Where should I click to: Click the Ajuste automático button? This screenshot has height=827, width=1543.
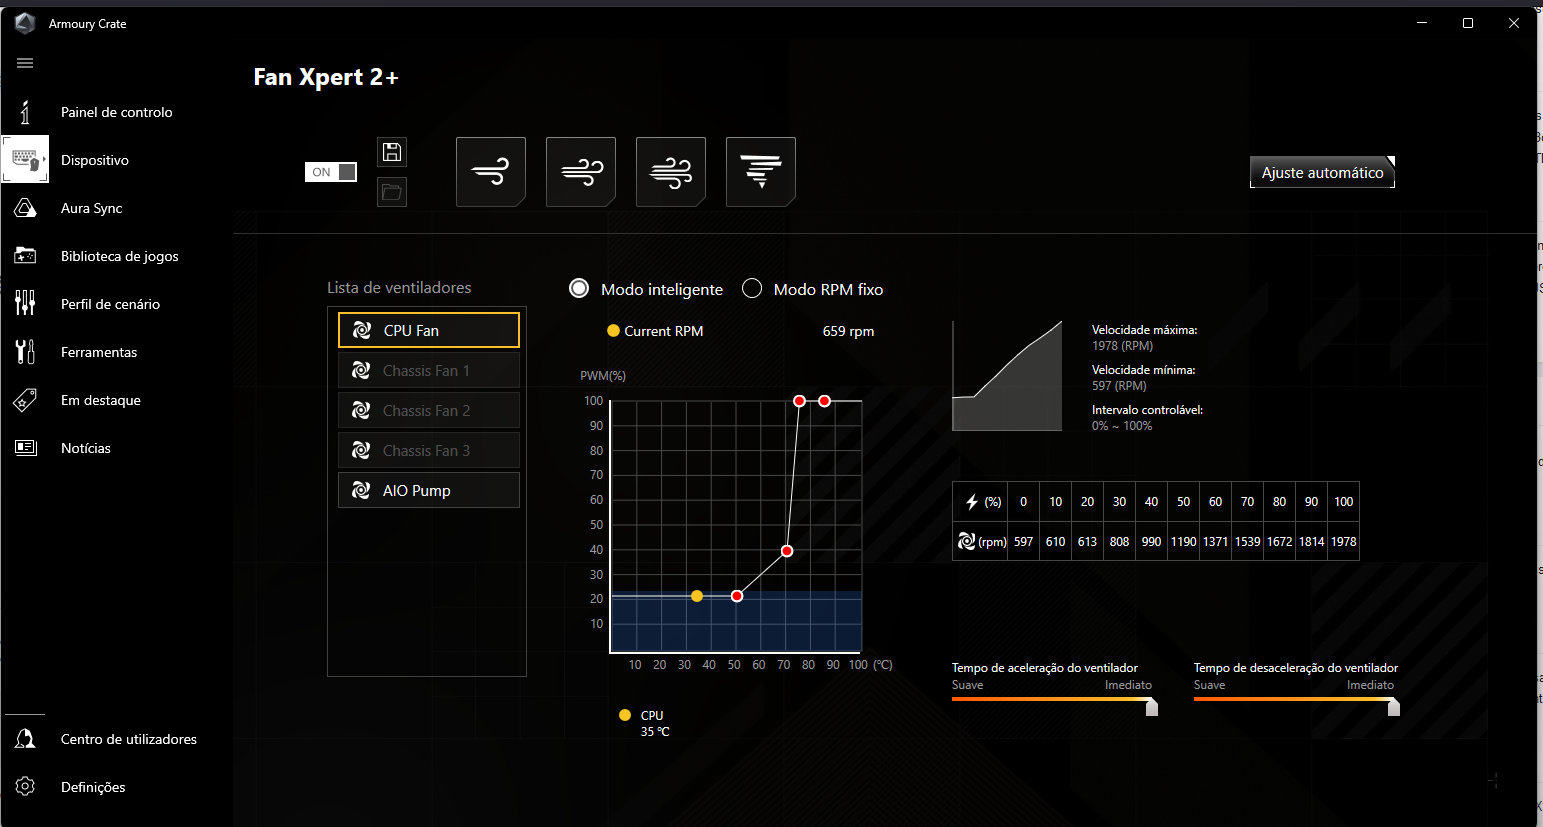tap(1322, 172)
